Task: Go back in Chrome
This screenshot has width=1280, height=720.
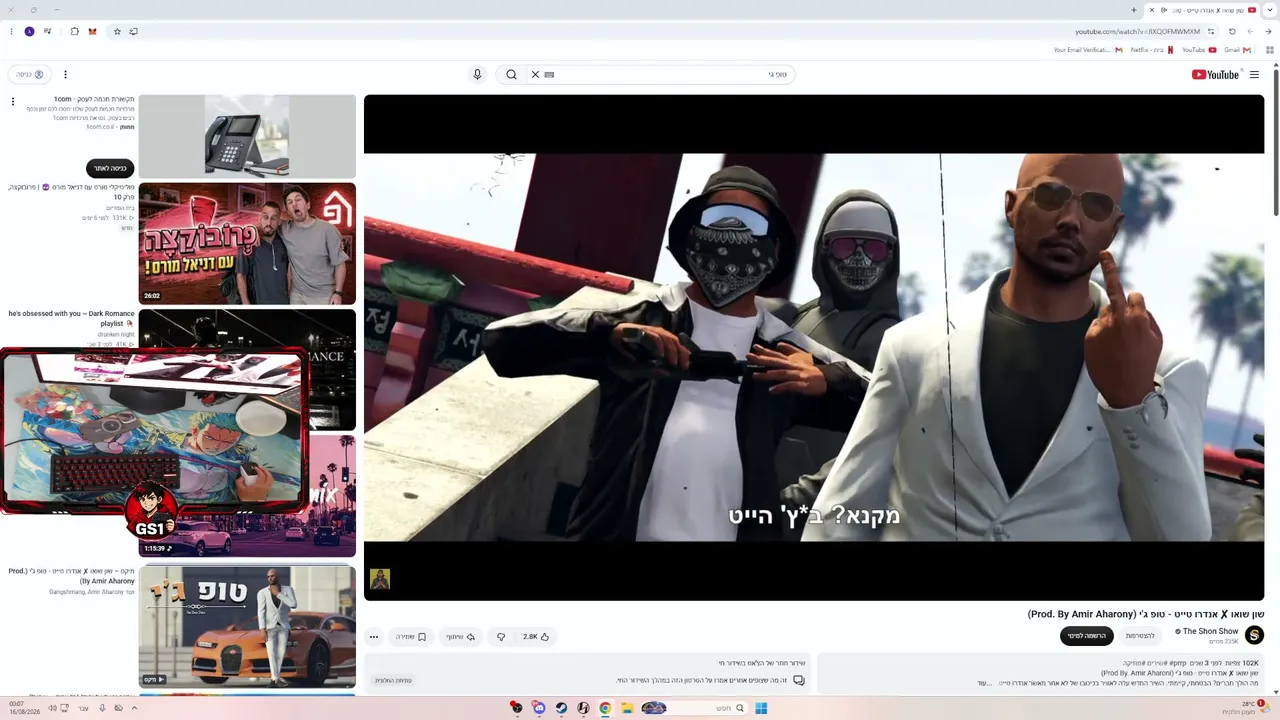Action: [x=1268, y=32]
